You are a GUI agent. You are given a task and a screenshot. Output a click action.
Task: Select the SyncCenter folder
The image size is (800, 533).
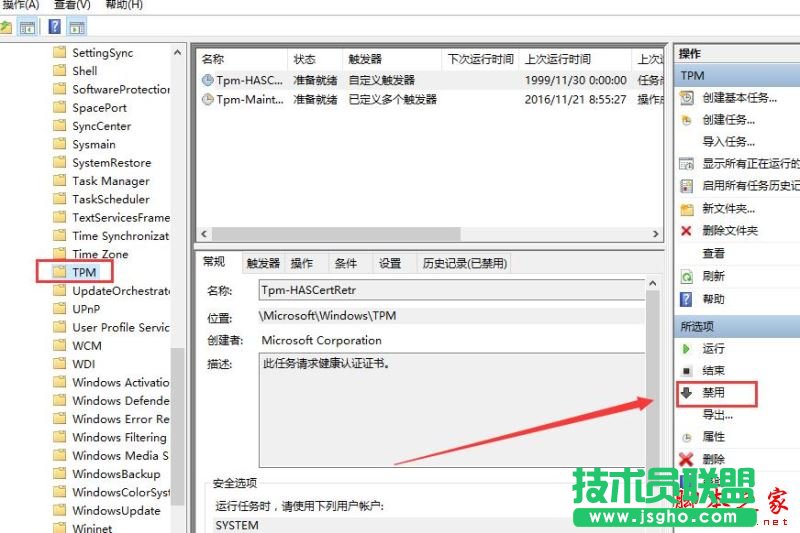[102, 126]
